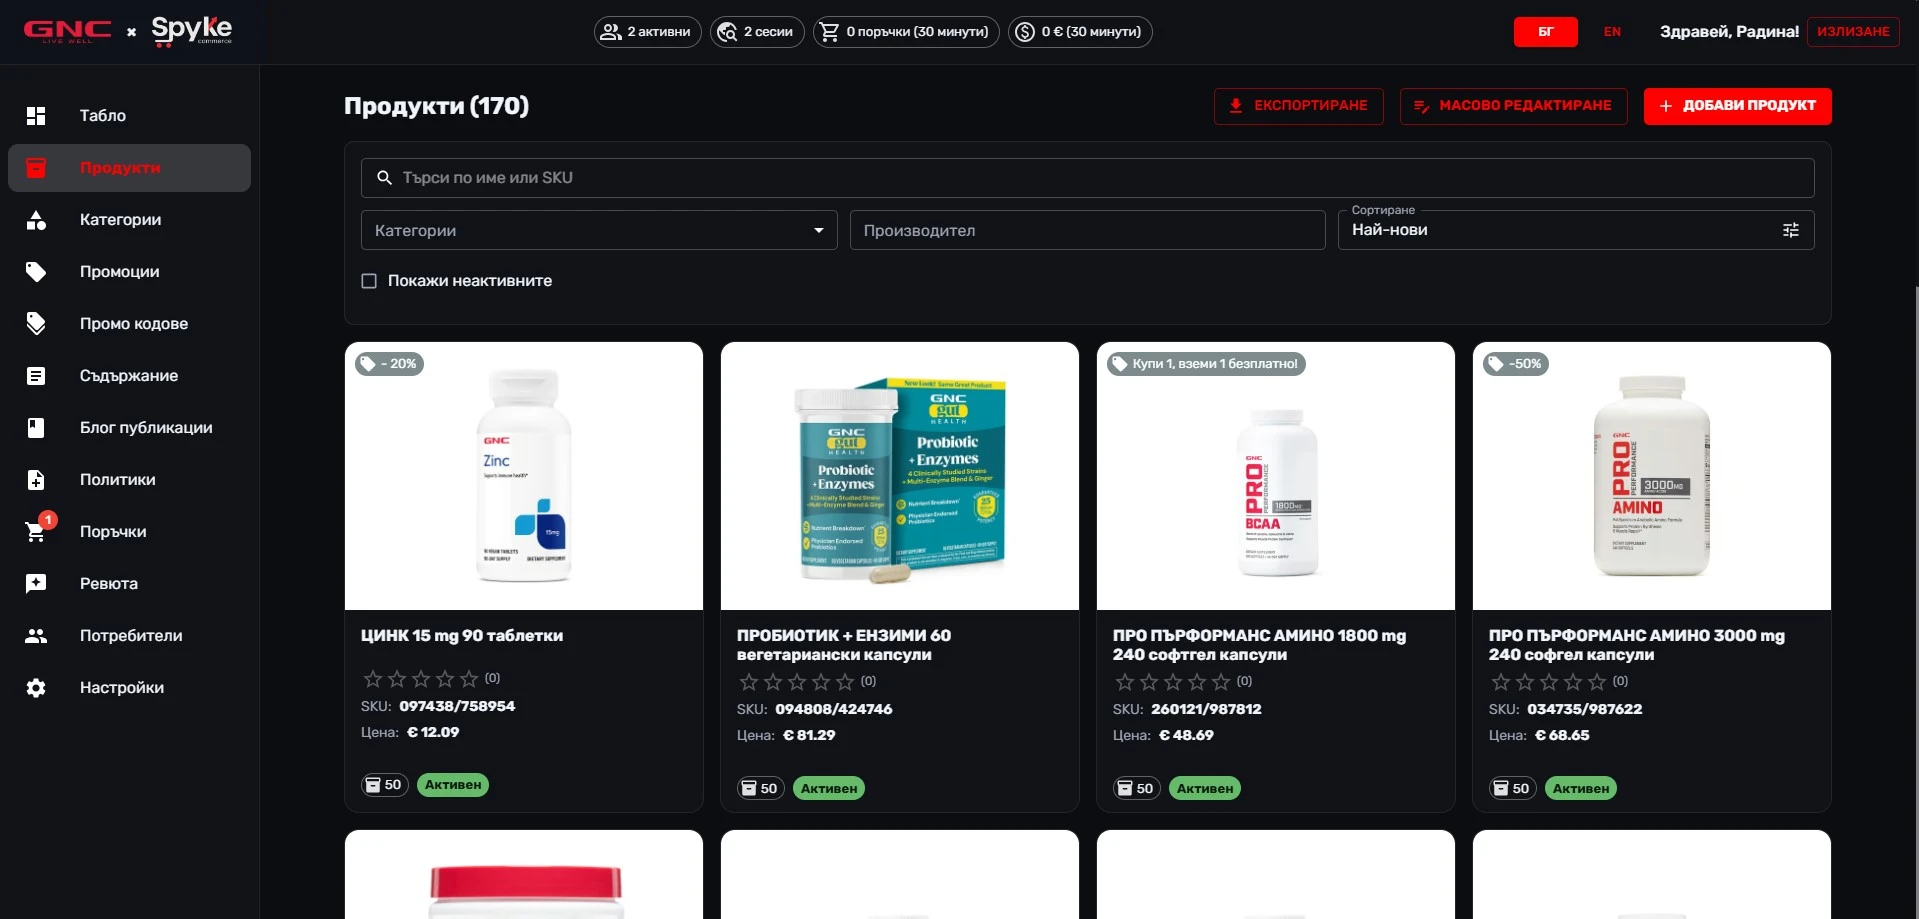Click the Политики file icon
Screen dimensions: 1919x919
pyautogui.click(x=36, y=480)
